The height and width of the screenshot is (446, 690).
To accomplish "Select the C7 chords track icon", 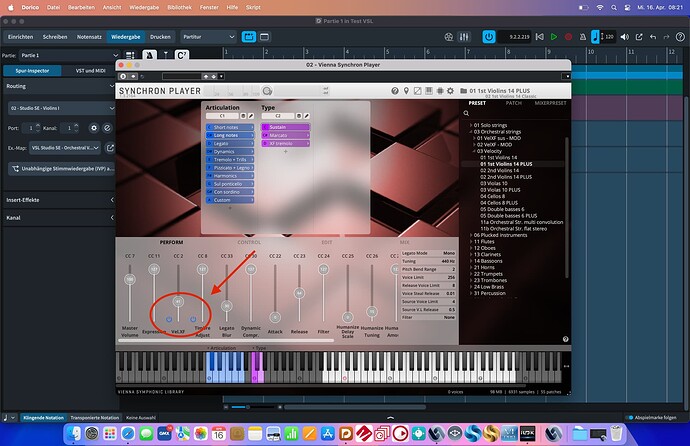I will 182,55.
